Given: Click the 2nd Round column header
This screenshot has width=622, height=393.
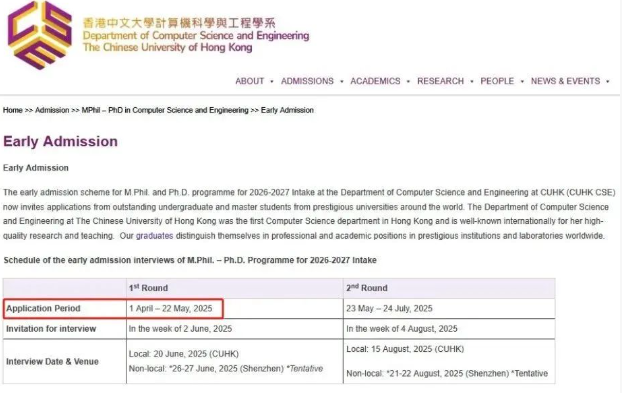Looking at the screenshot, I should tap(367, 288).
